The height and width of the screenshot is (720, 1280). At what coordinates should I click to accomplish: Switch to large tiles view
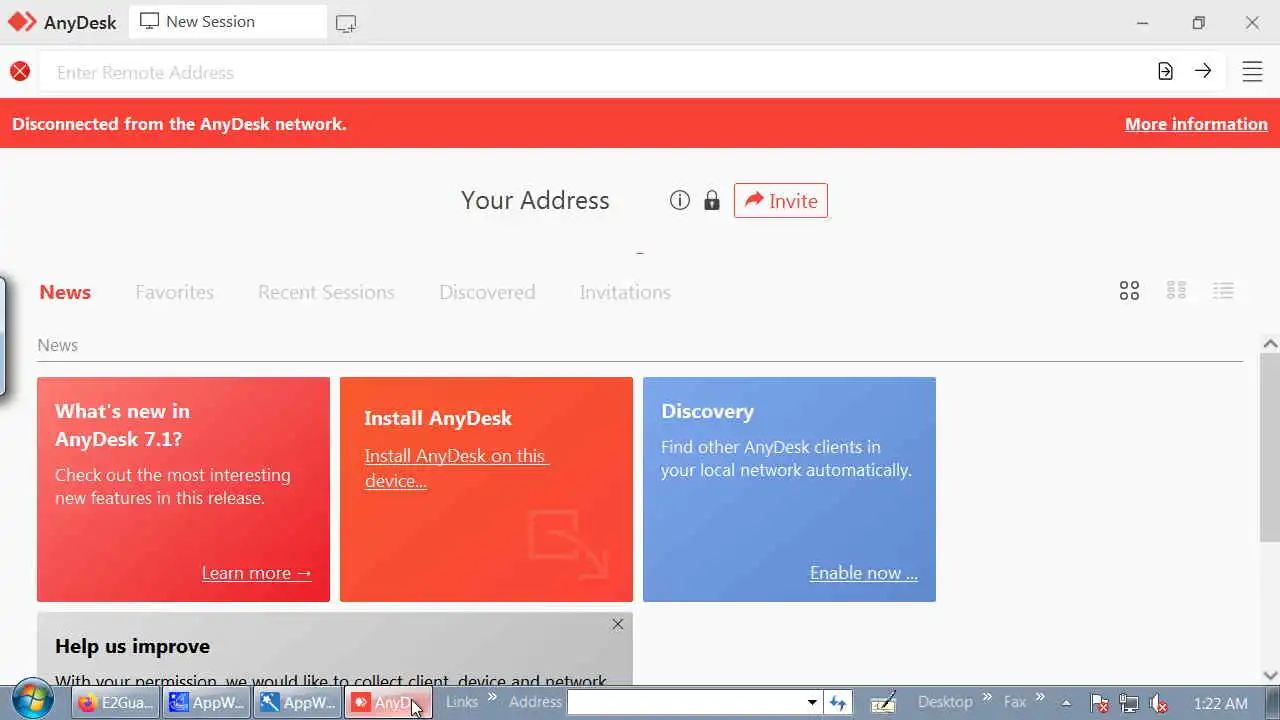click(x=1129, y=291)
